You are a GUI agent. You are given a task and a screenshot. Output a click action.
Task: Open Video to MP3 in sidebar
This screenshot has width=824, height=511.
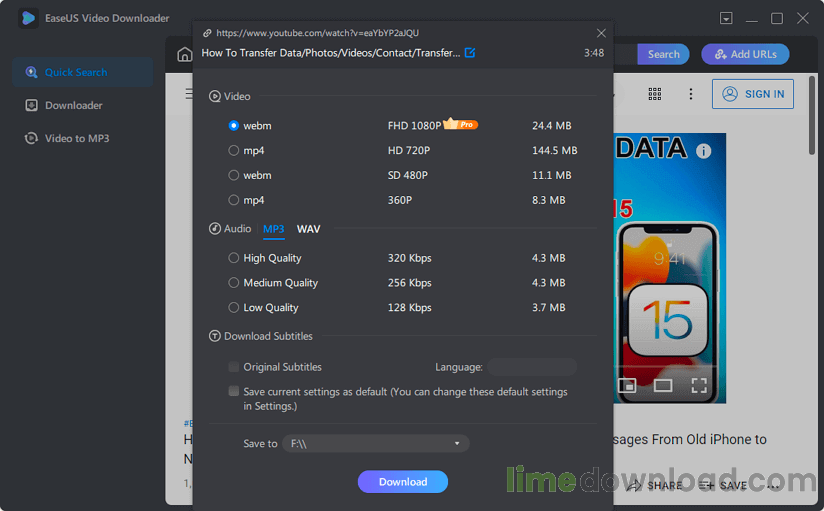click(x=76, y=138)
